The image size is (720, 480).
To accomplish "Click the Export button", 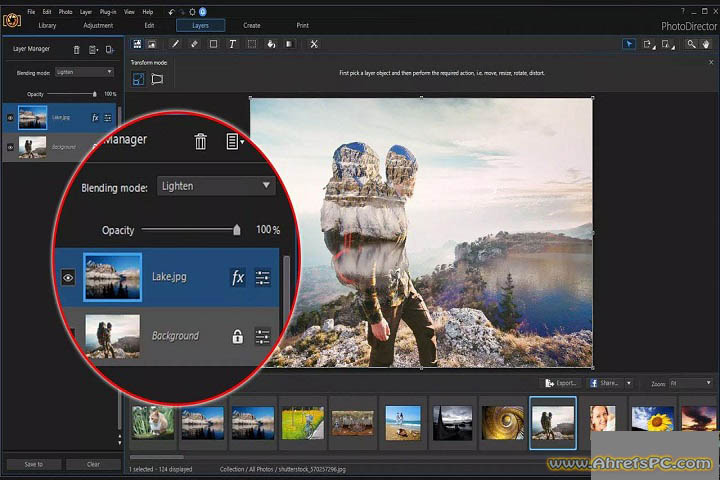I will point(561,383).
